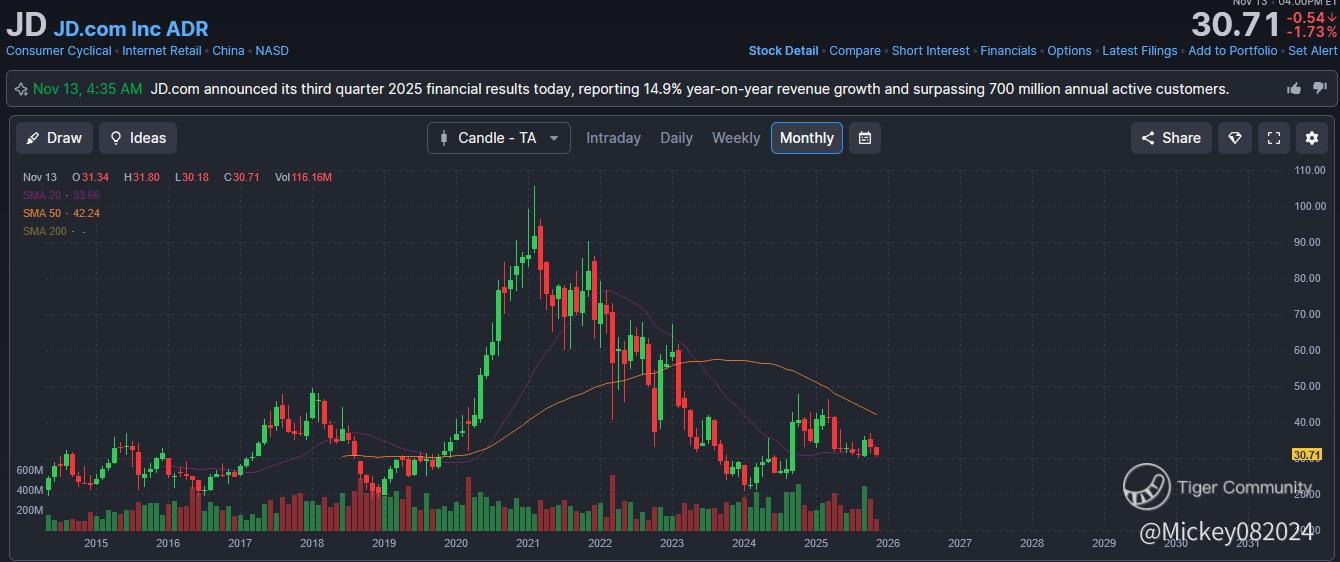Open the Consumer Cyclical sector link

pos(59,51)
